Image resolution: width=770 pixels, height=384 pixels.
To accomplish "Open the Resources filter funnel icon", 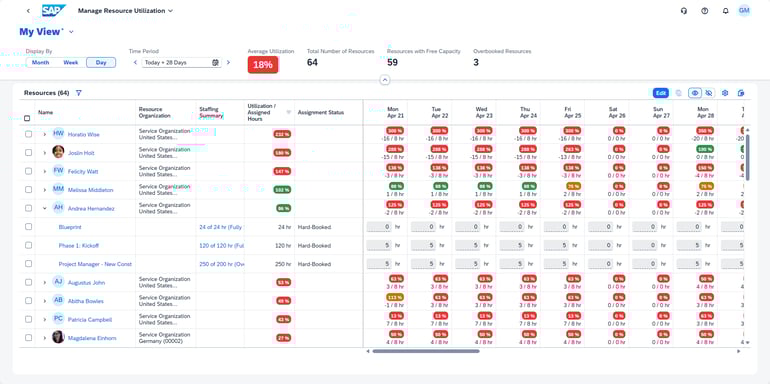I will pos(79,93).
